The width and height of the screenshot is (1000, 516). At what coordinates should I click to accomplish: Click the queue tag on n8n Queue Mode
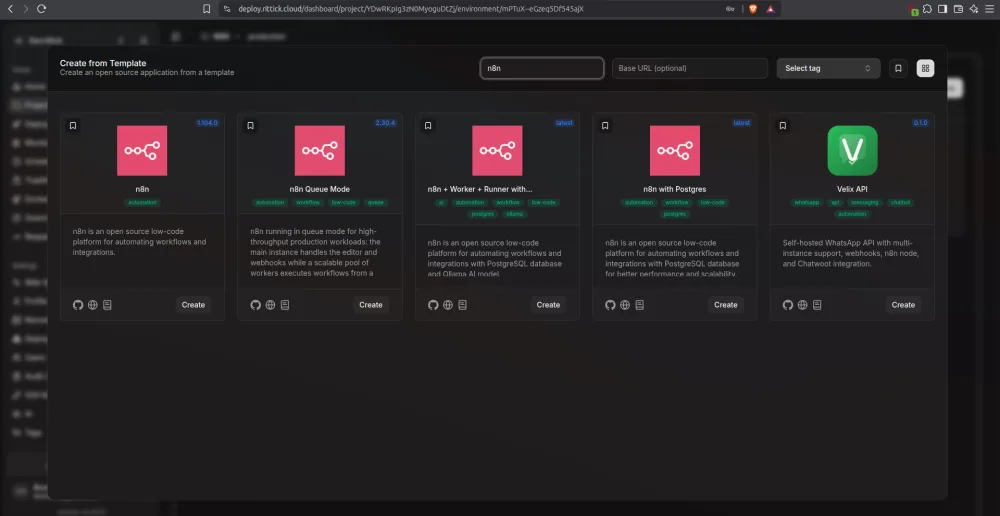pyautogui.click(x=376, y=202)
